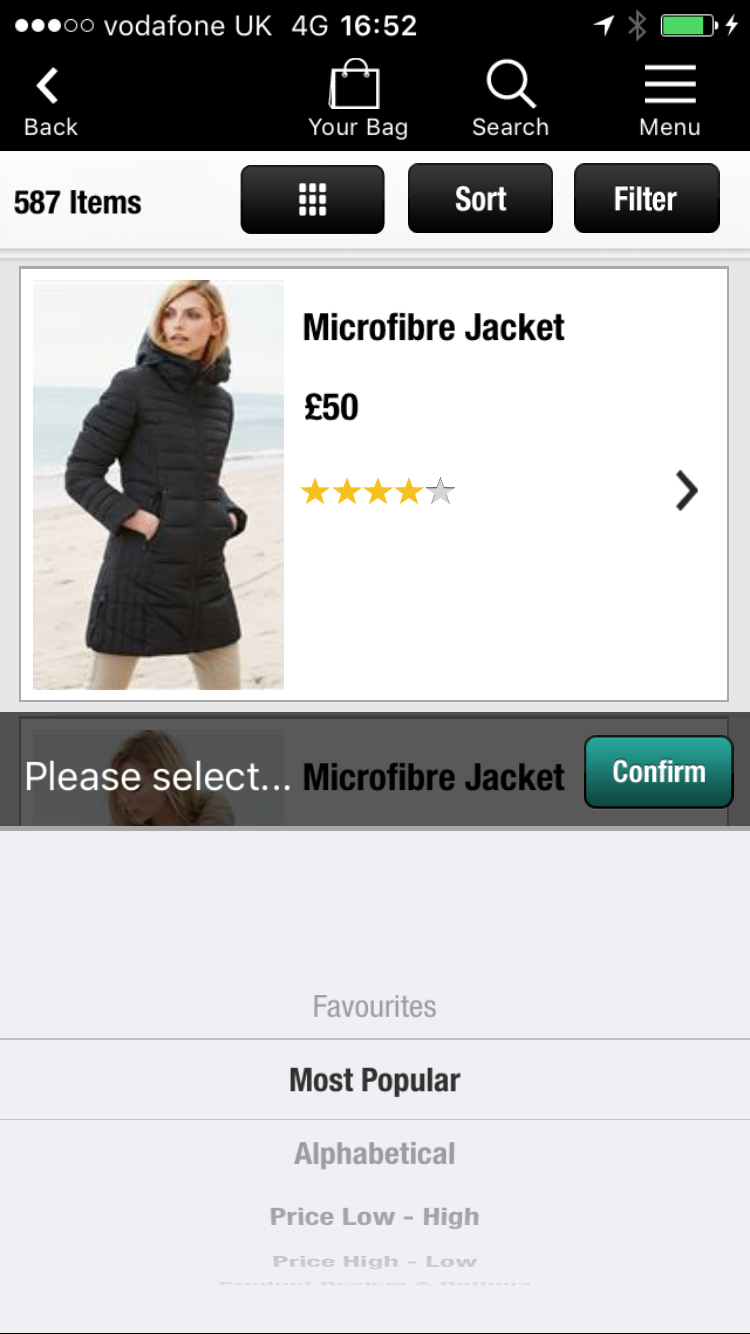The height and width of the screenshot is (1334, 750).
Task: Choose Alphabetical sort option
Action: 375,1154
